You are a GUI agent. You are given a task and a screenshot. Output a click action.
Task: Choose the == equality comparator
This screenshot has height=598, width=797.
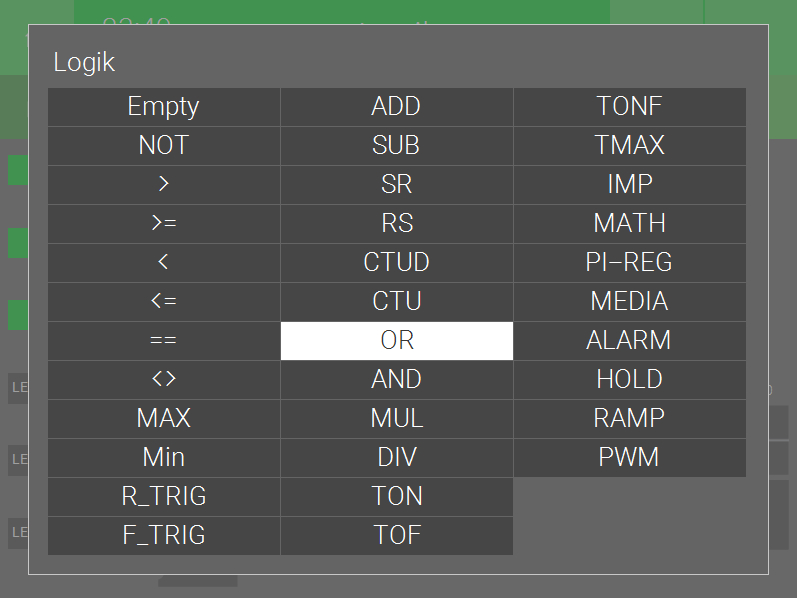164,341
